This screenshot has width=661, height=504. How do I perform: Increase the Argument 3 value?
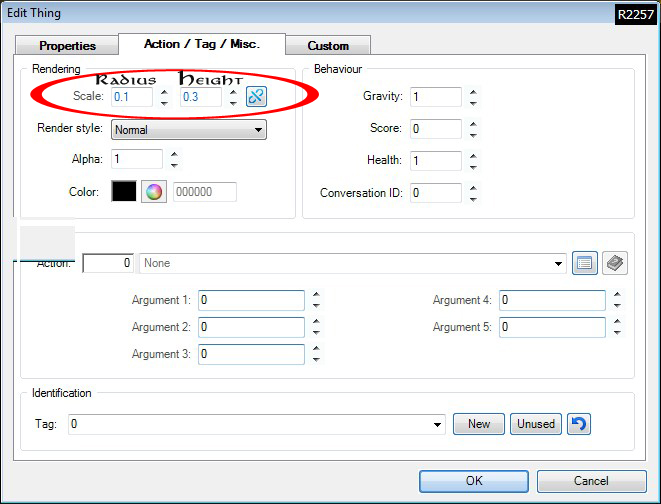[x=316, y=349]
